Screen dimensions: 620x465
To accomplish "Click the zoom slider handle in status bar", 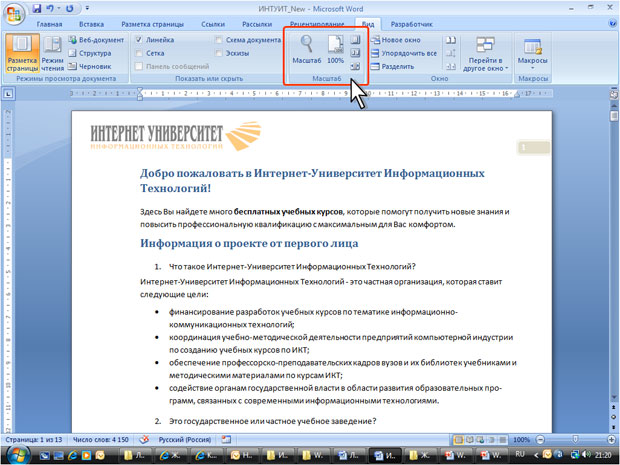I will point(576,439).
